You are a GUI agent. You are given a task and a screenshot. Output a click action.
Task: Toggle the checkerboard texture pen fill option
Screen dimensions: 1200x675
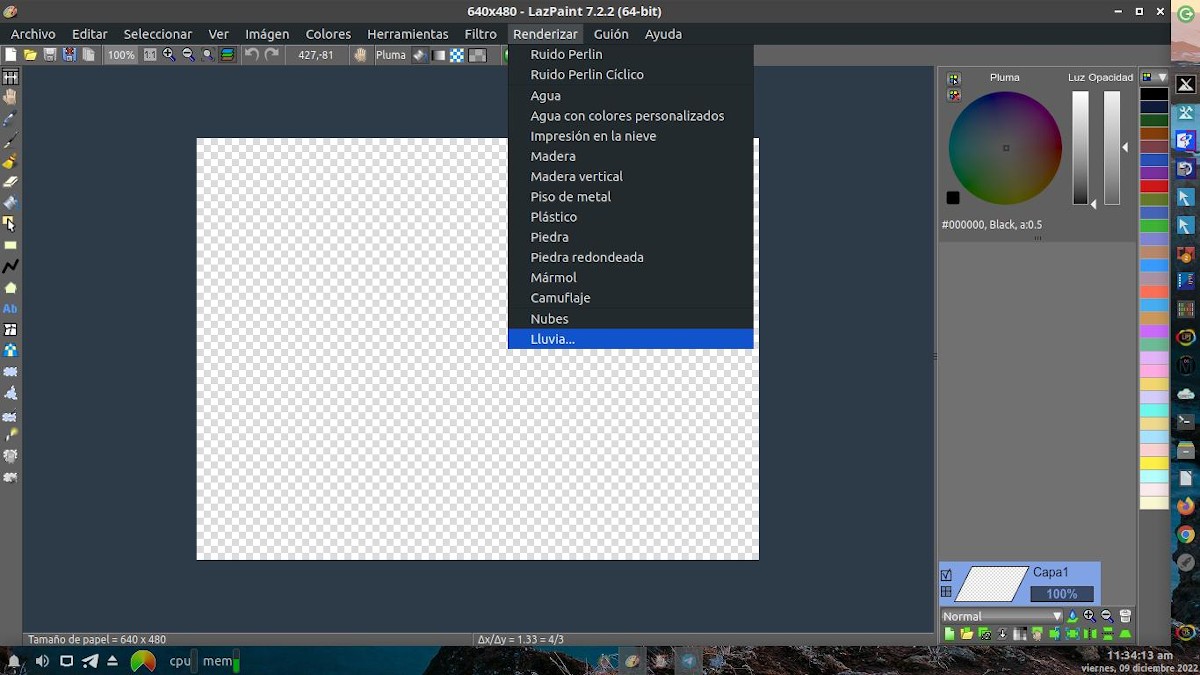click(x=457, y=55)
